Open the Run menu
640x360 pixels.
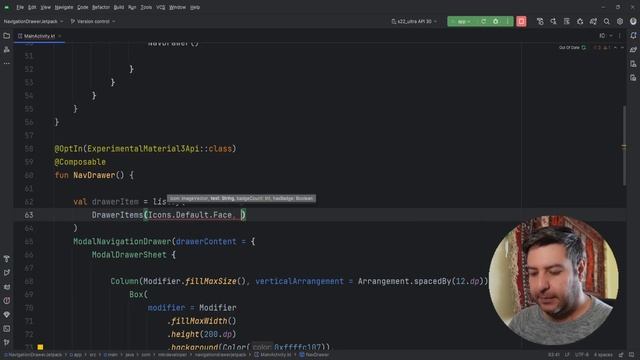[132, 7]
